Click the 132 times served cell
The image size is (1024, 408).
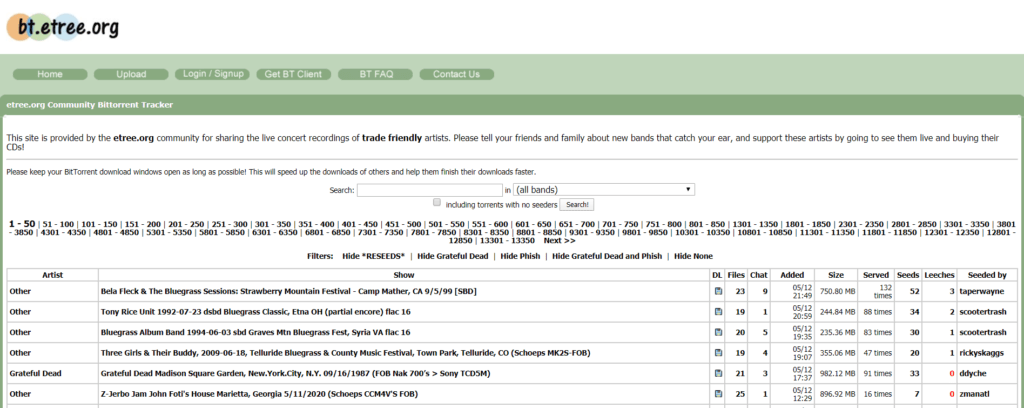pyautogui.click(x=875, y=291)
